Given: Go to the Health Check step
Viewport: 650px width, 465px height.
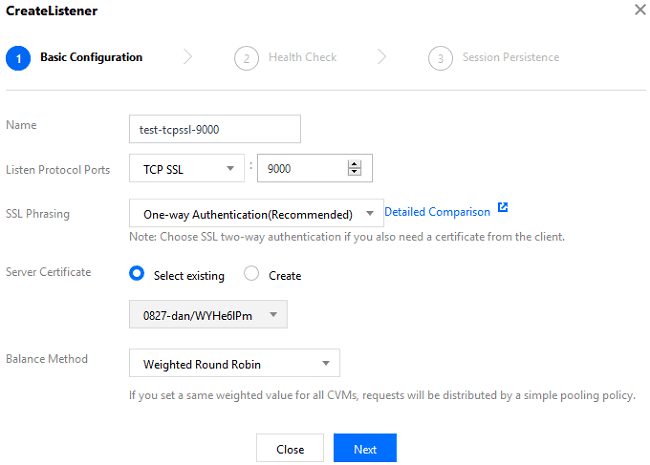Looking at the screenshot, I should pos(302,58).
